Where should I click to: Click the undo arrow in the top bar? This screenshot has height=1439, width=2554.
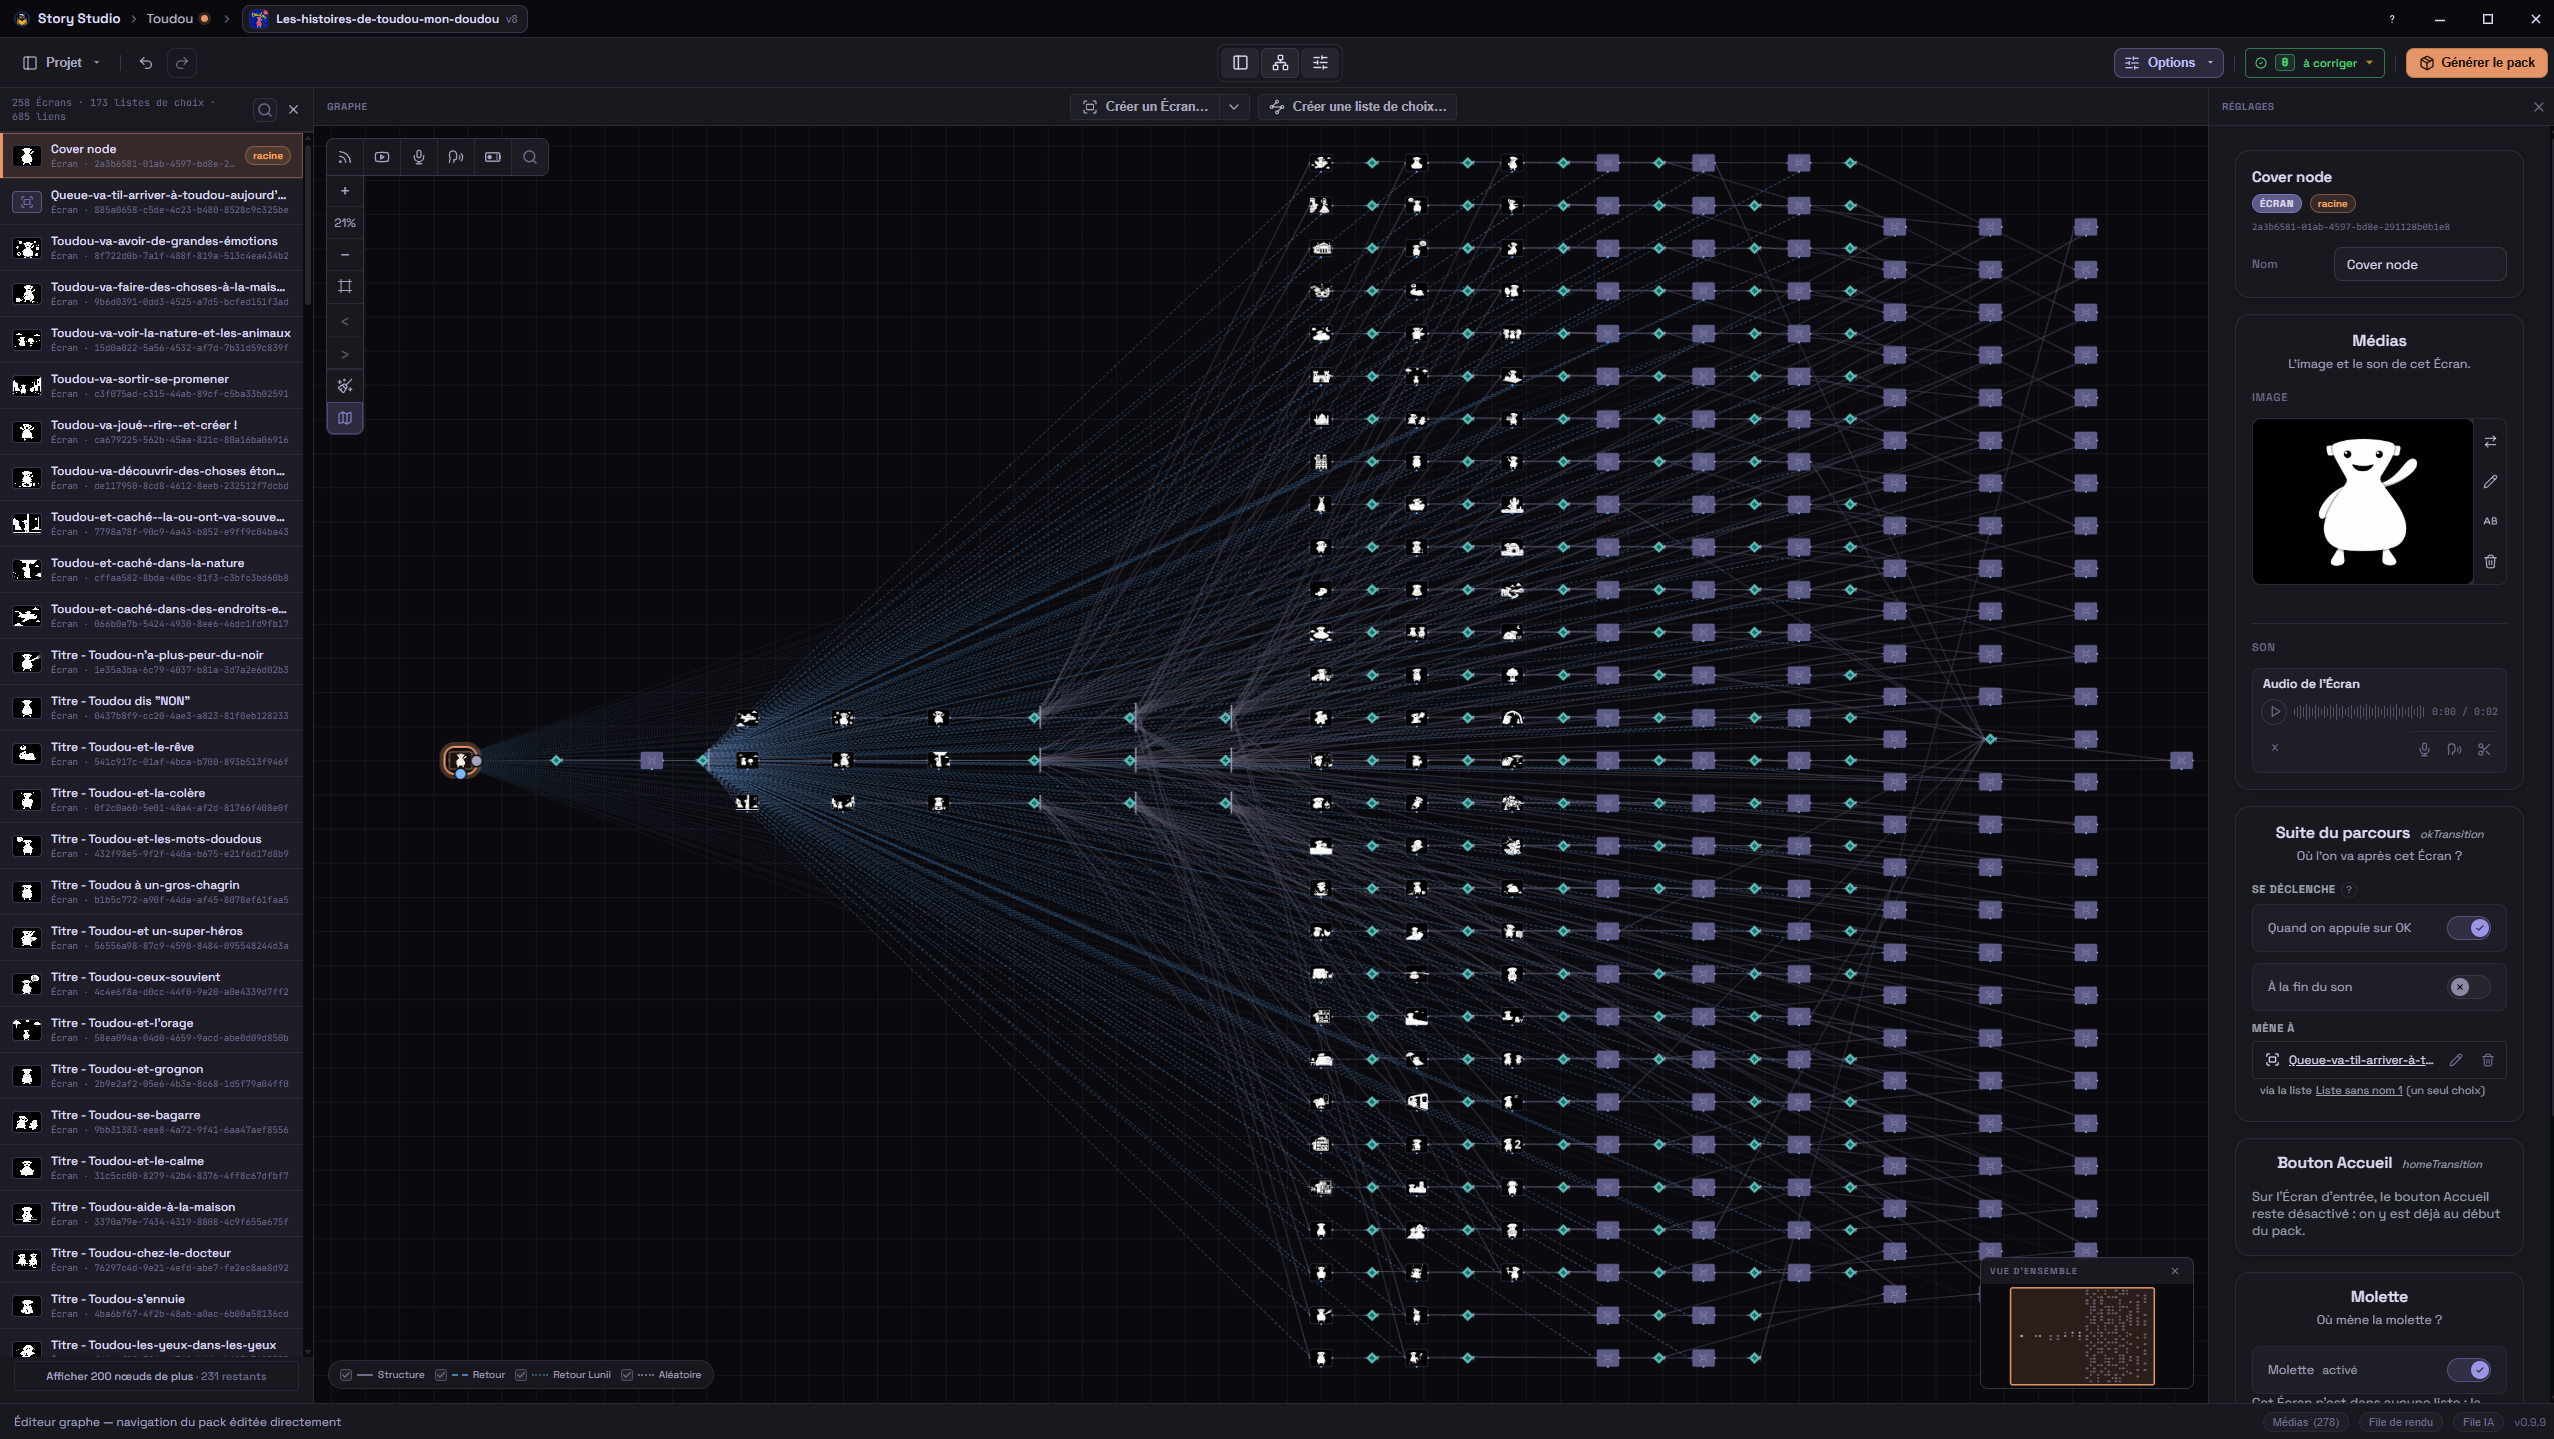point(146,63)
